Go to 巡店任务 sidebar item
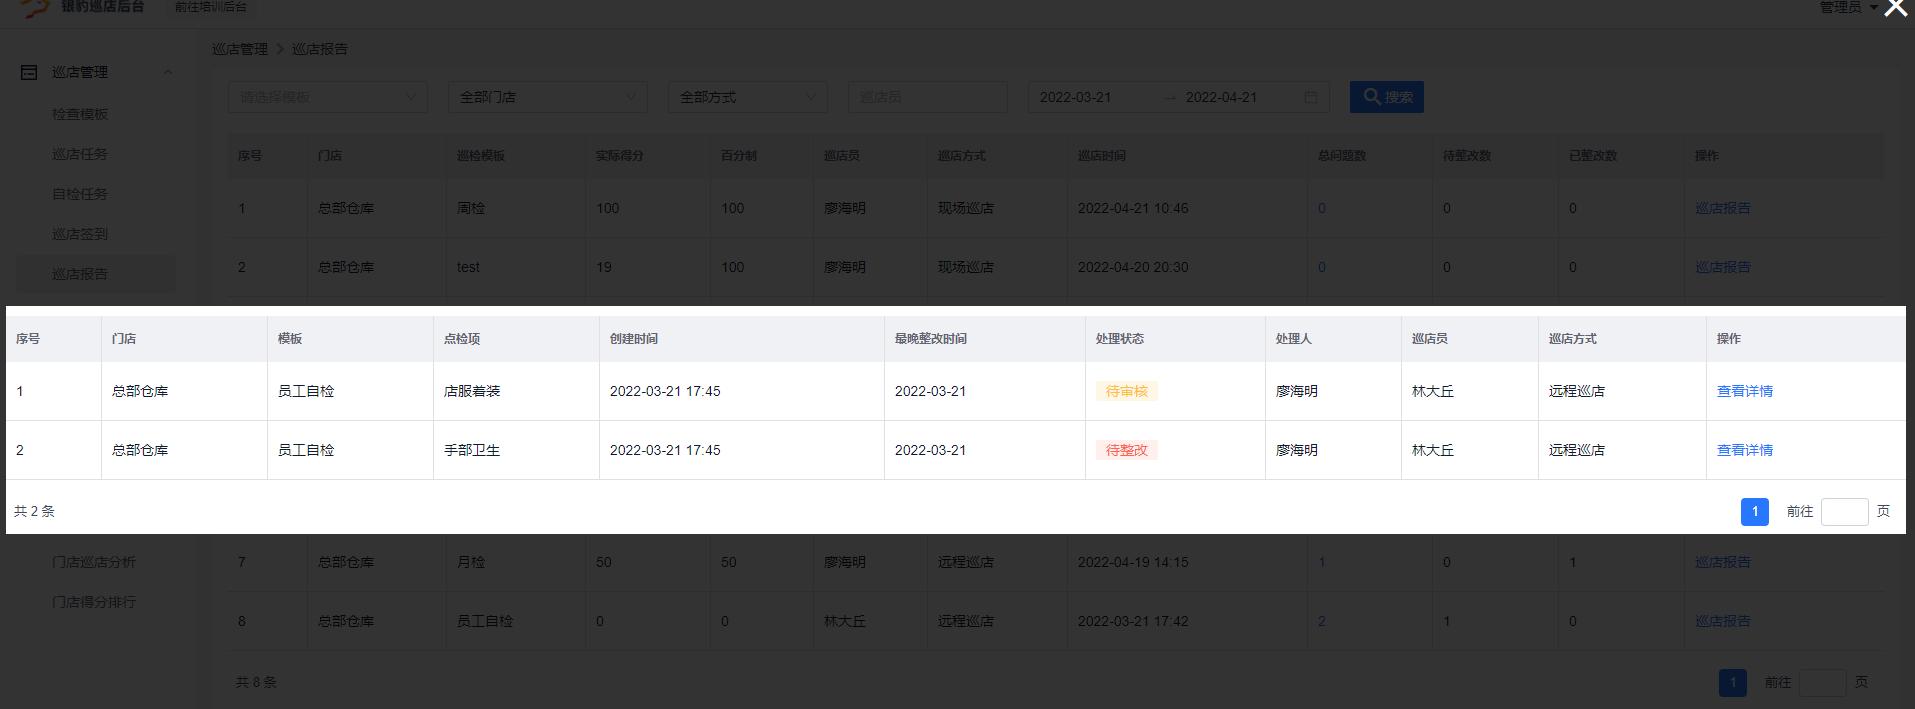 coord(80,154)
